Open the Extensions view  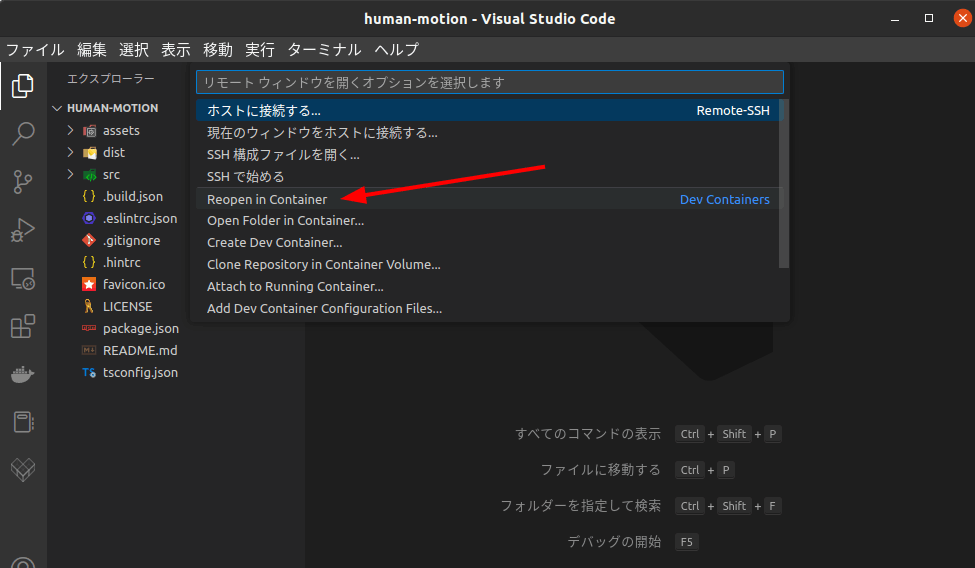tap(23, 326)
